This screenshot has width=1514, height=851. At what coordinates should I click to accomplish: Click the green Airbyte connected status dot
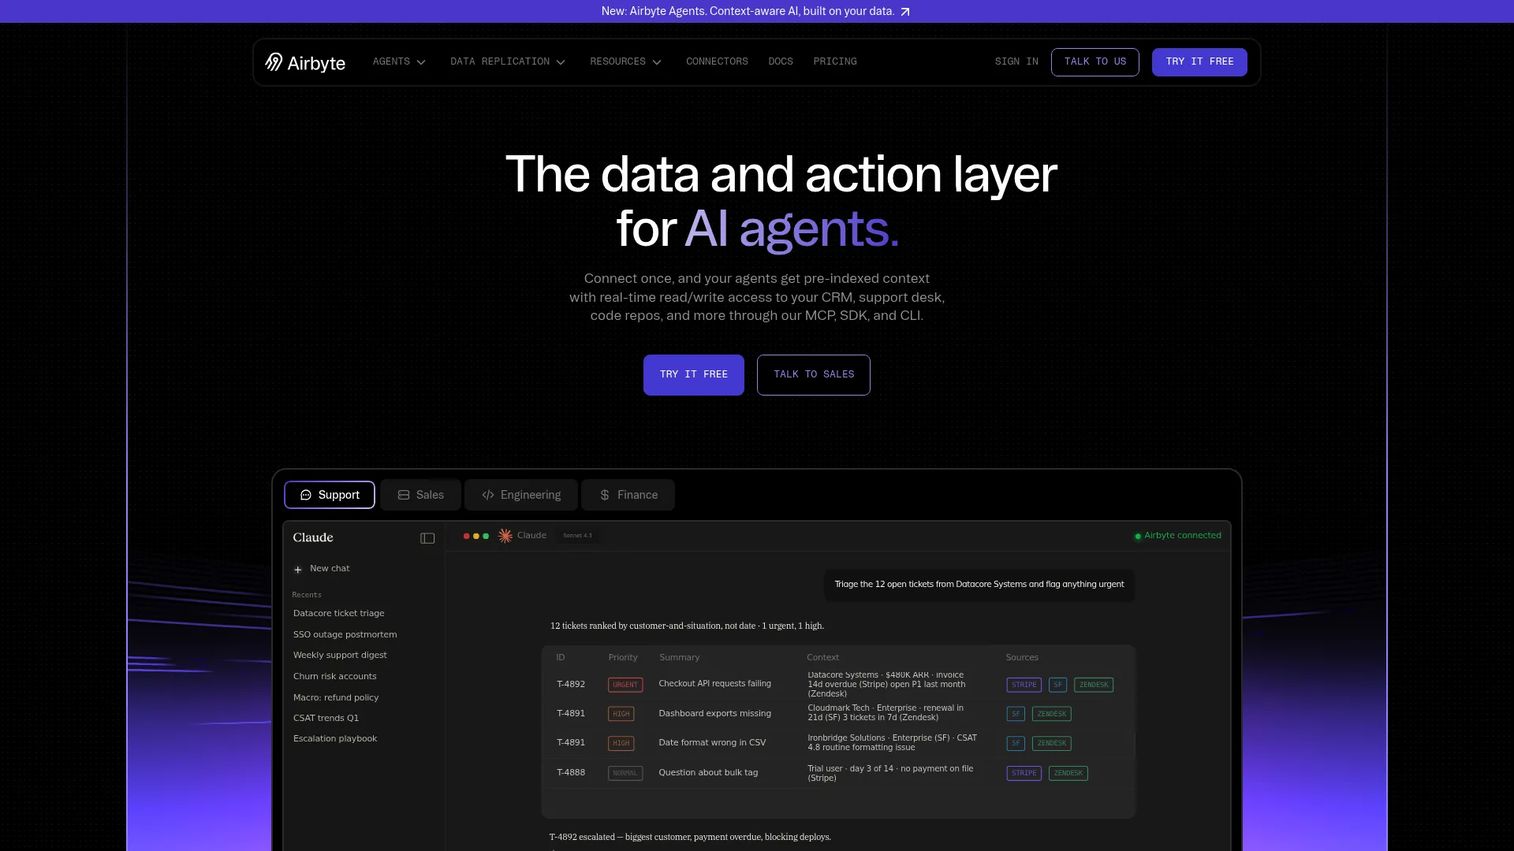pyautogui.click(x=1138, y=536)
